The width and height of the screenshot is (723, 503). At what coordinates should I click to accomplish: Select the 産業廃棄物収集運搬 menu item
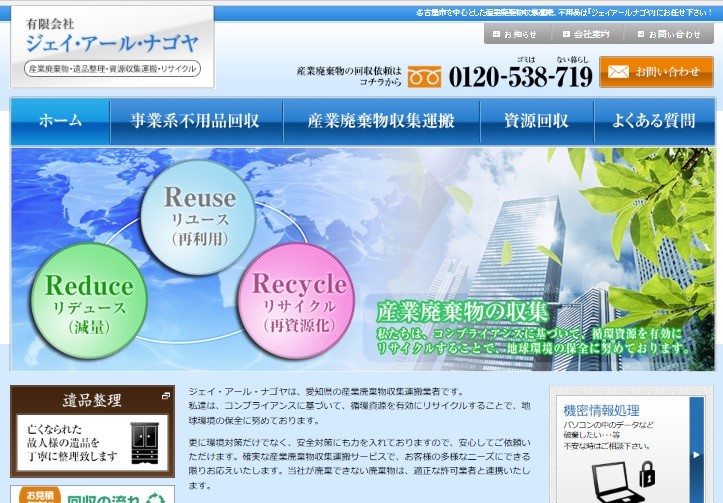point(381,121)
